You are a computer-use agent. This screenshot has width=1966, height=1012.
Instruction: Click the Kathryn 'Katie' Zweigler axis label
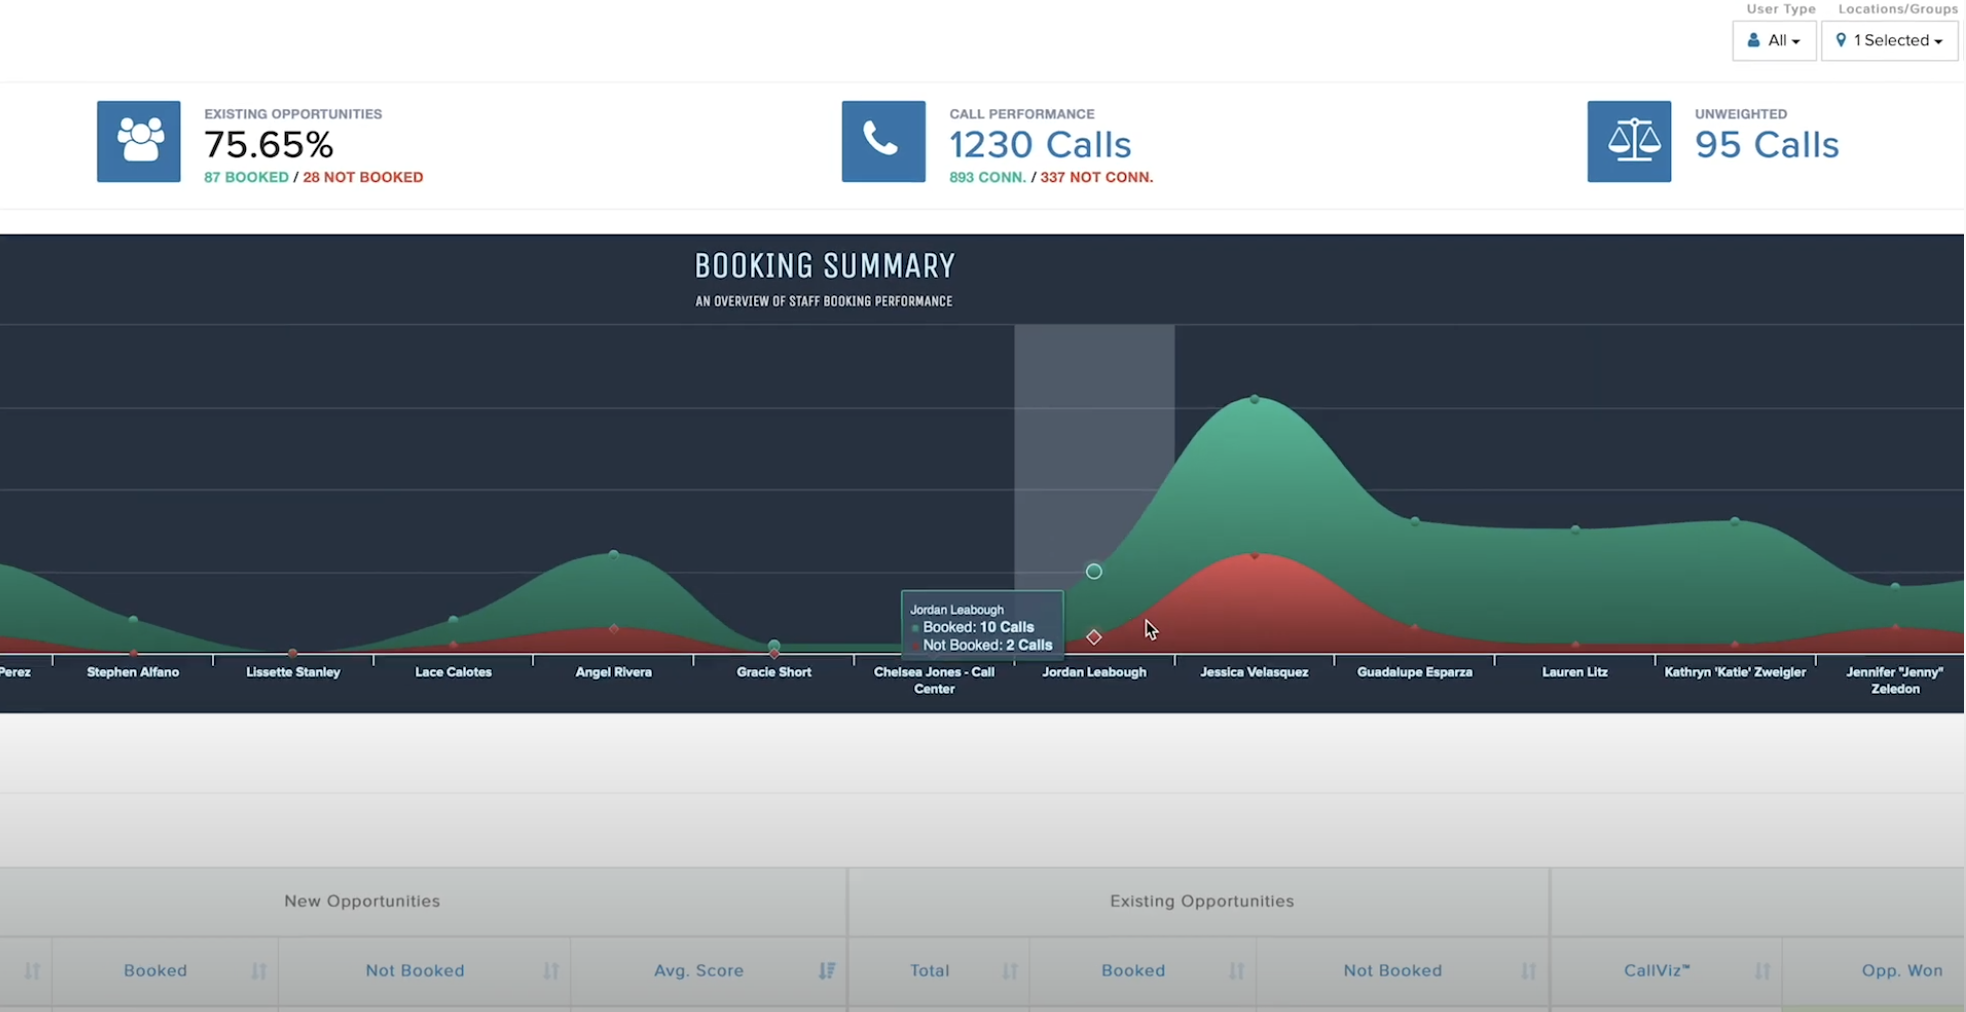pyautogui.click(x=1735, y=672)
